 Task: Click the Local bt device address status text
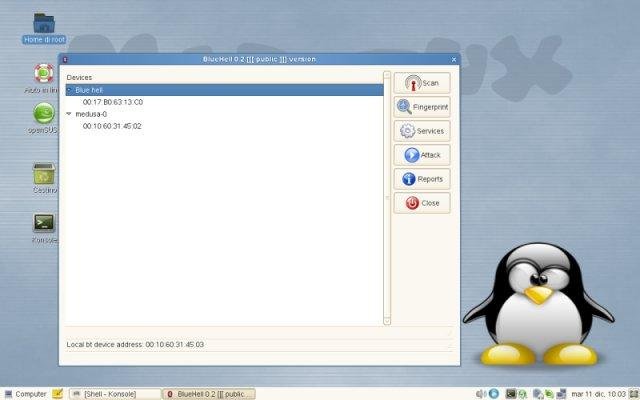click(135, 344)
